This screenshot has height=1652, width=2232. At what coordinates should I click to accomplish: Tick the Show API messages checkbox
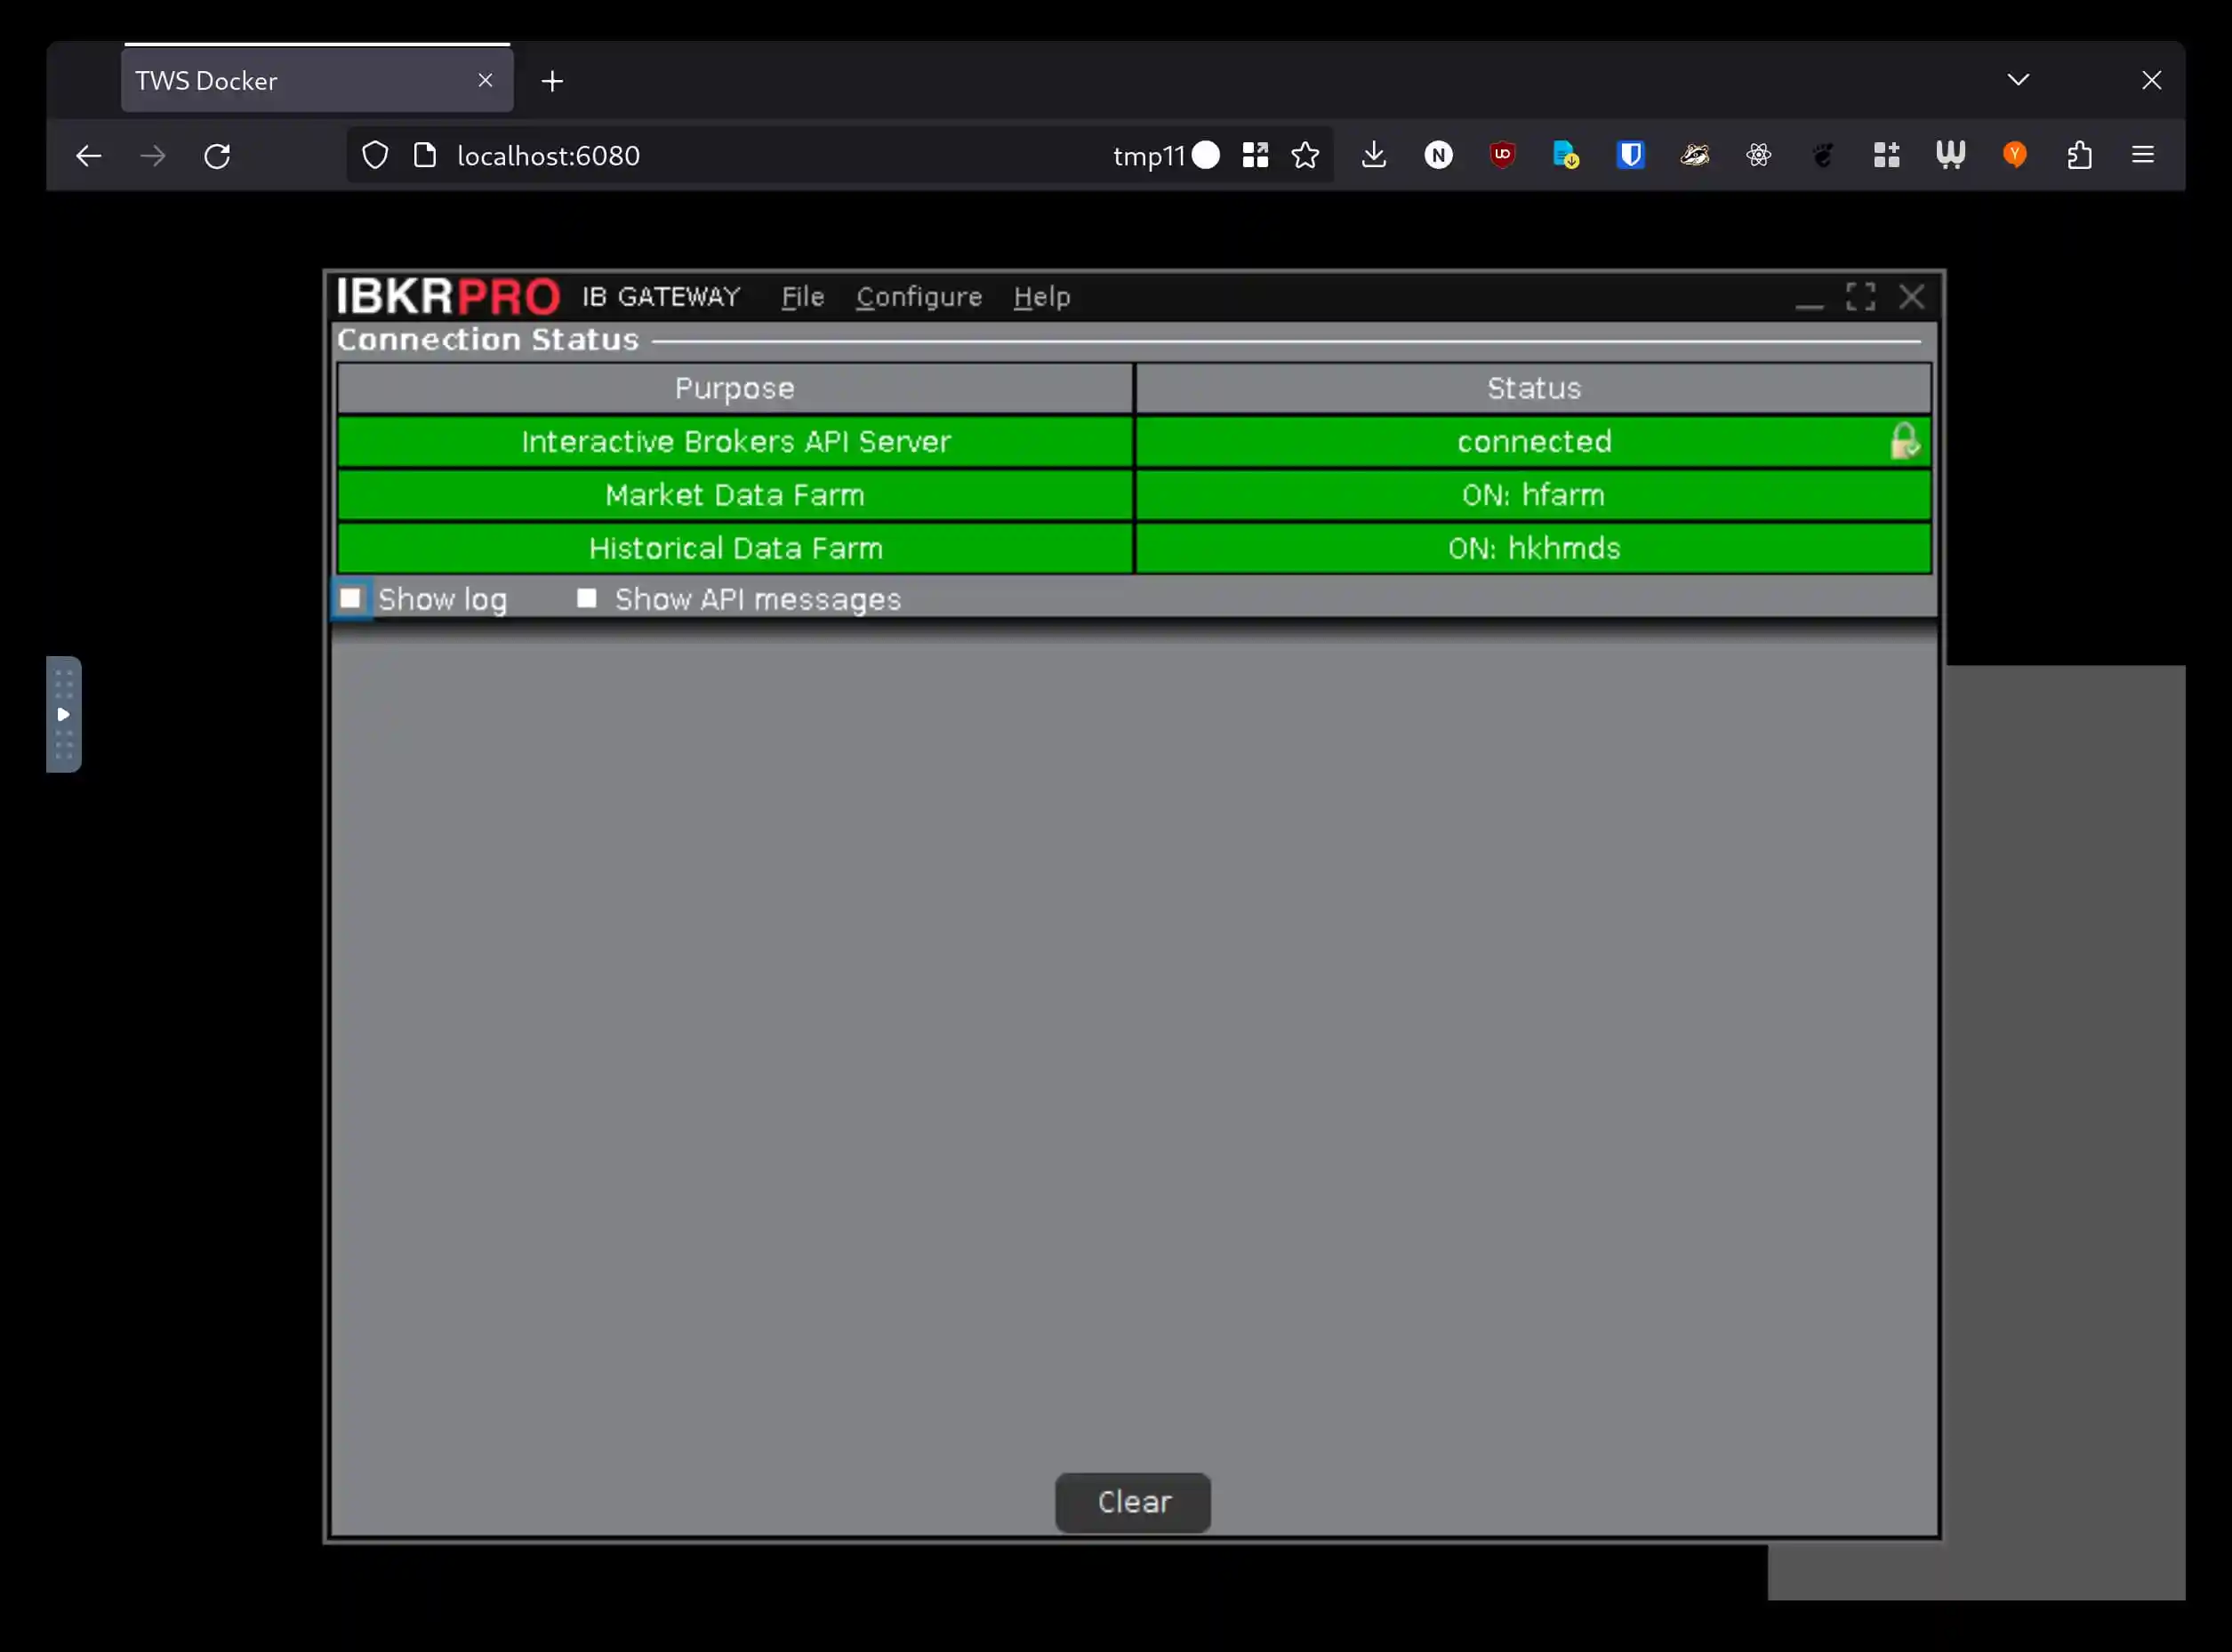point(587,599)
